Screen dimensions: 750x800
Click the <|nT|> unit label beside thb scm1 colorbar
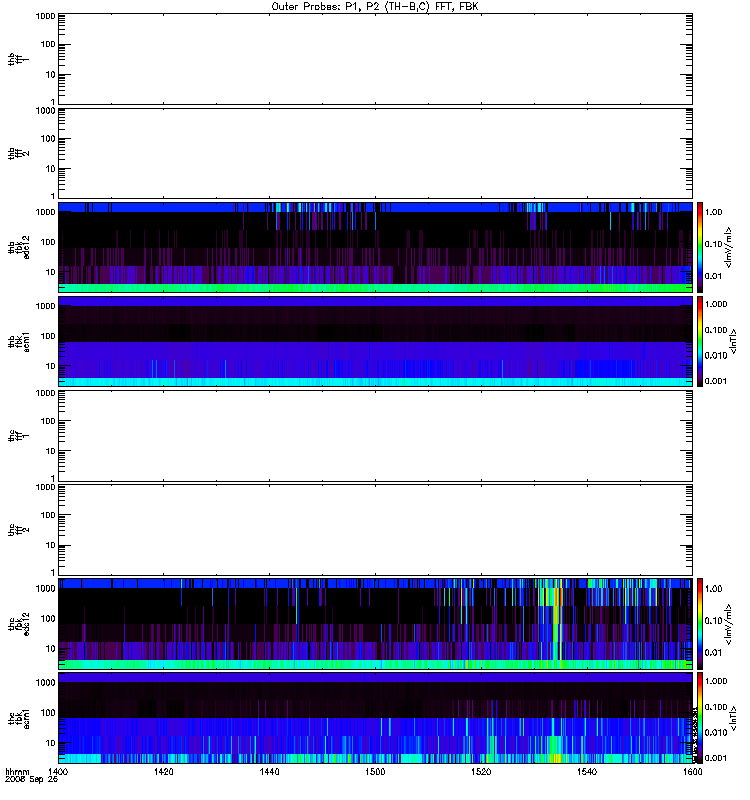tap(734, 342)
